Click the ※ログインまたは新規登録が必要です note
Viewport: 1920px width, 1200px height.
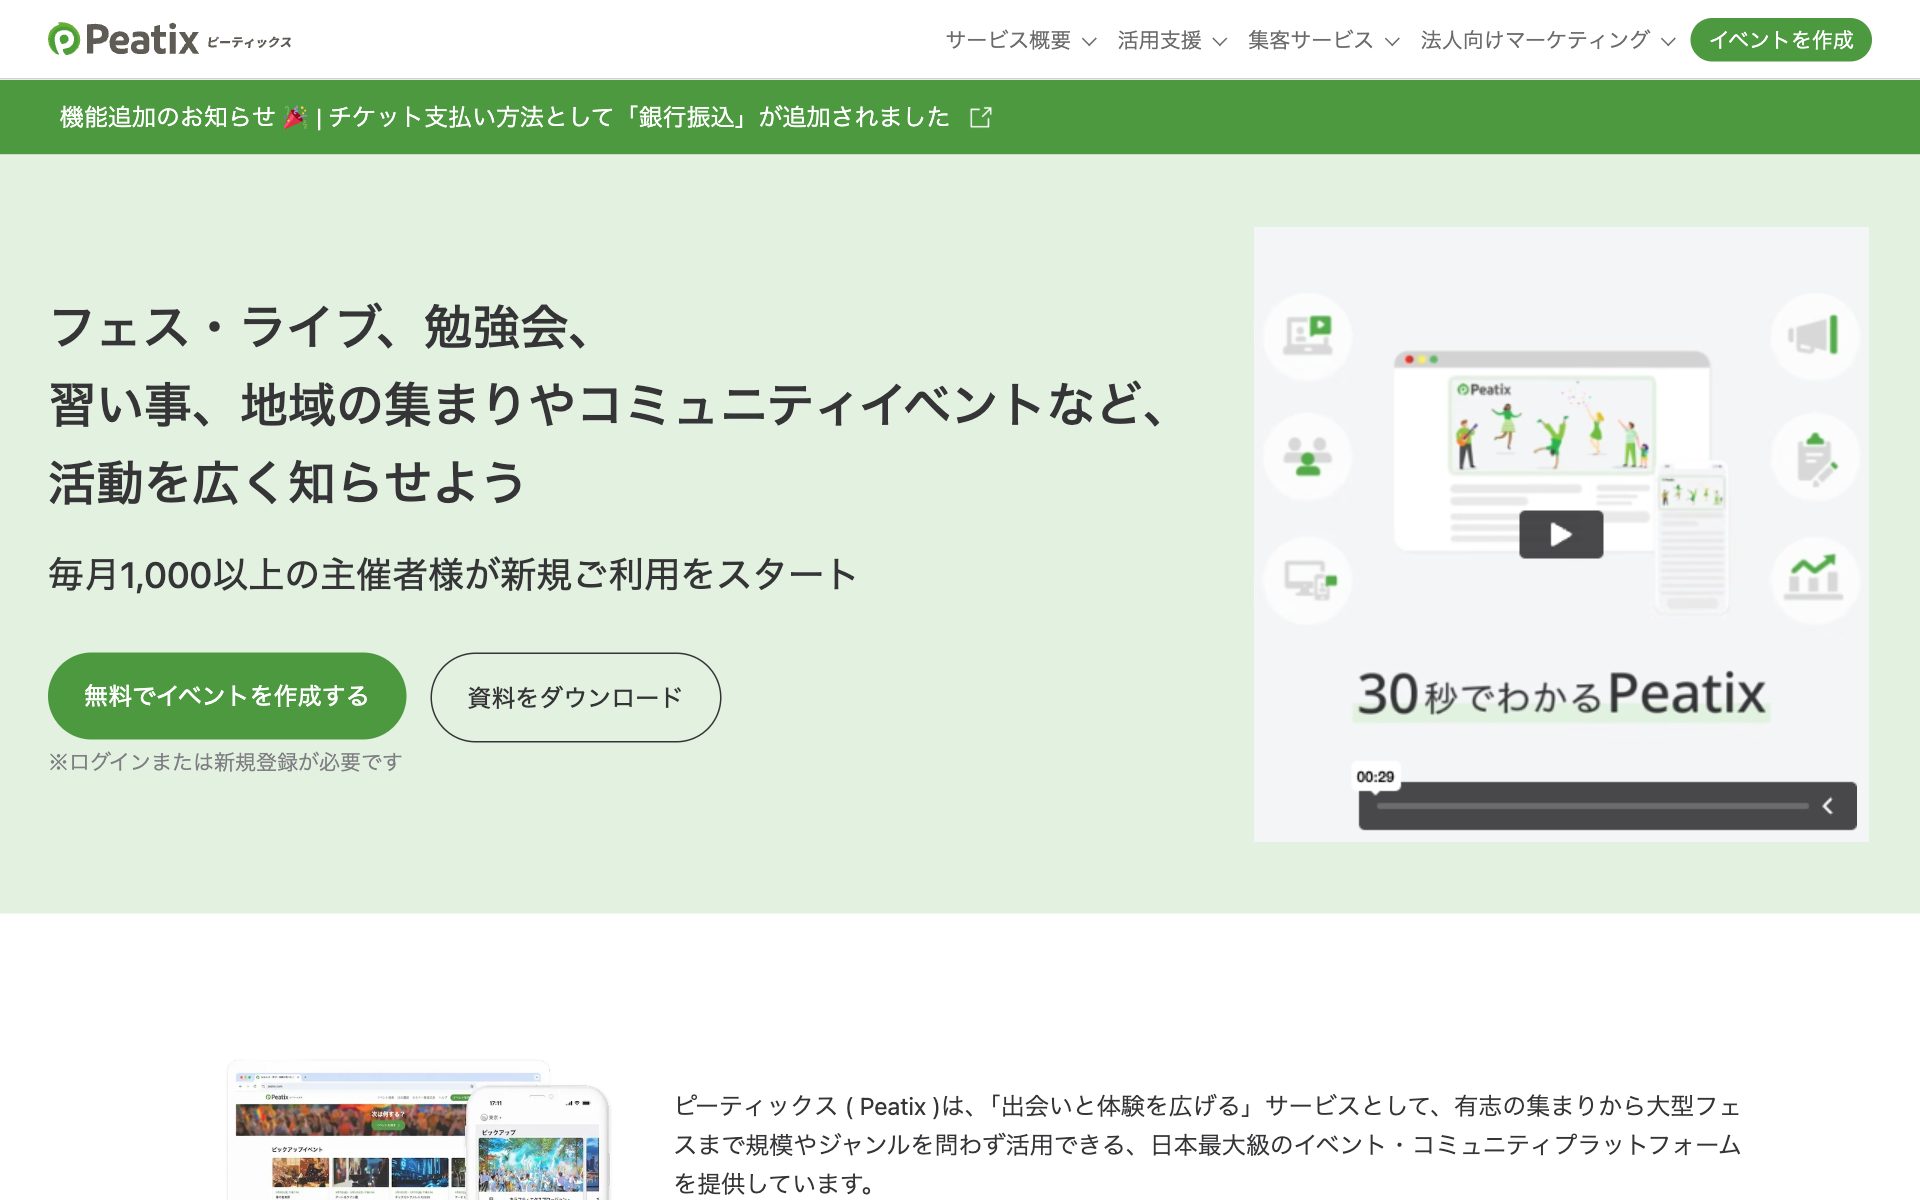pyautogui.click(x=225, y=762)
